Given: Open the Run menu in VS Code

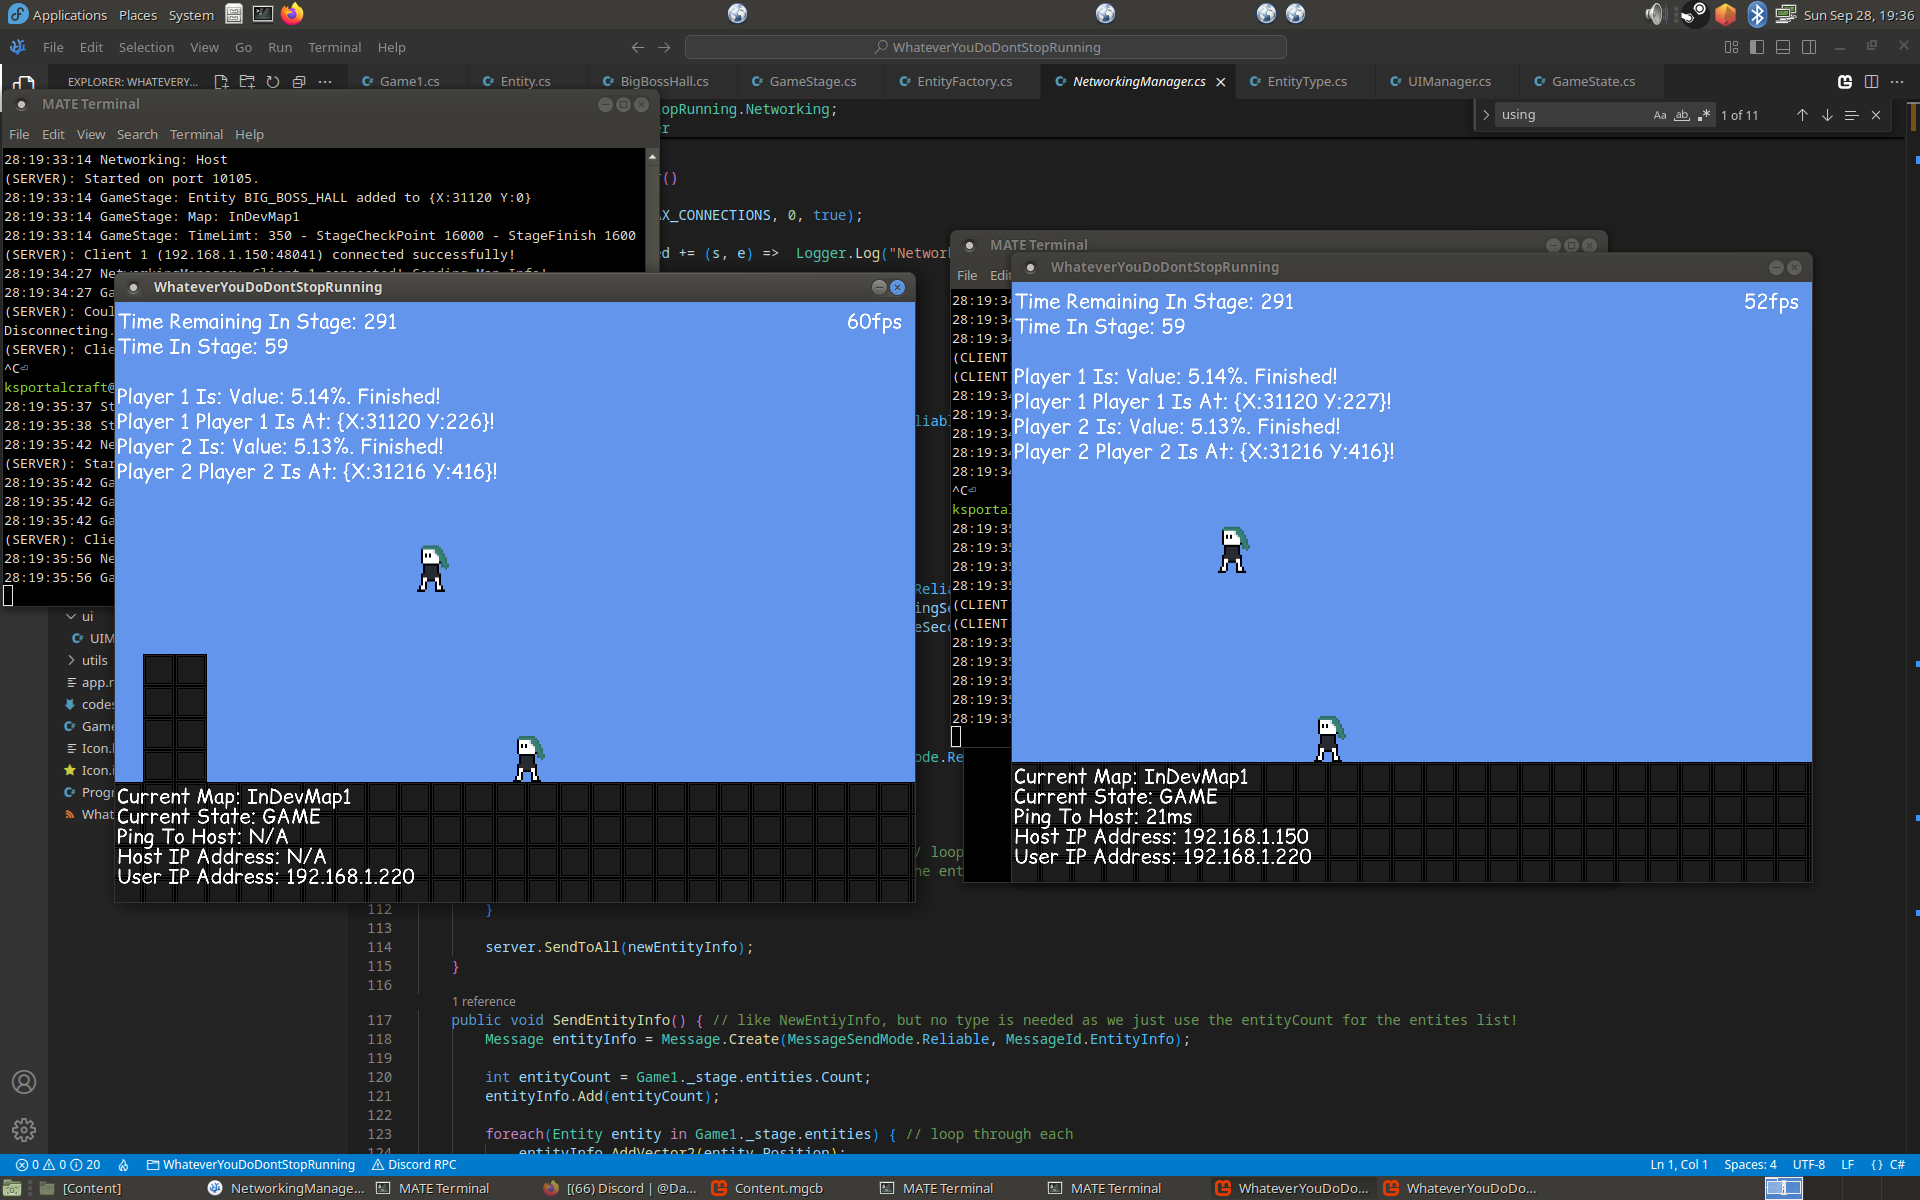Looking at the screenshot, I should [x=280, y=47].
